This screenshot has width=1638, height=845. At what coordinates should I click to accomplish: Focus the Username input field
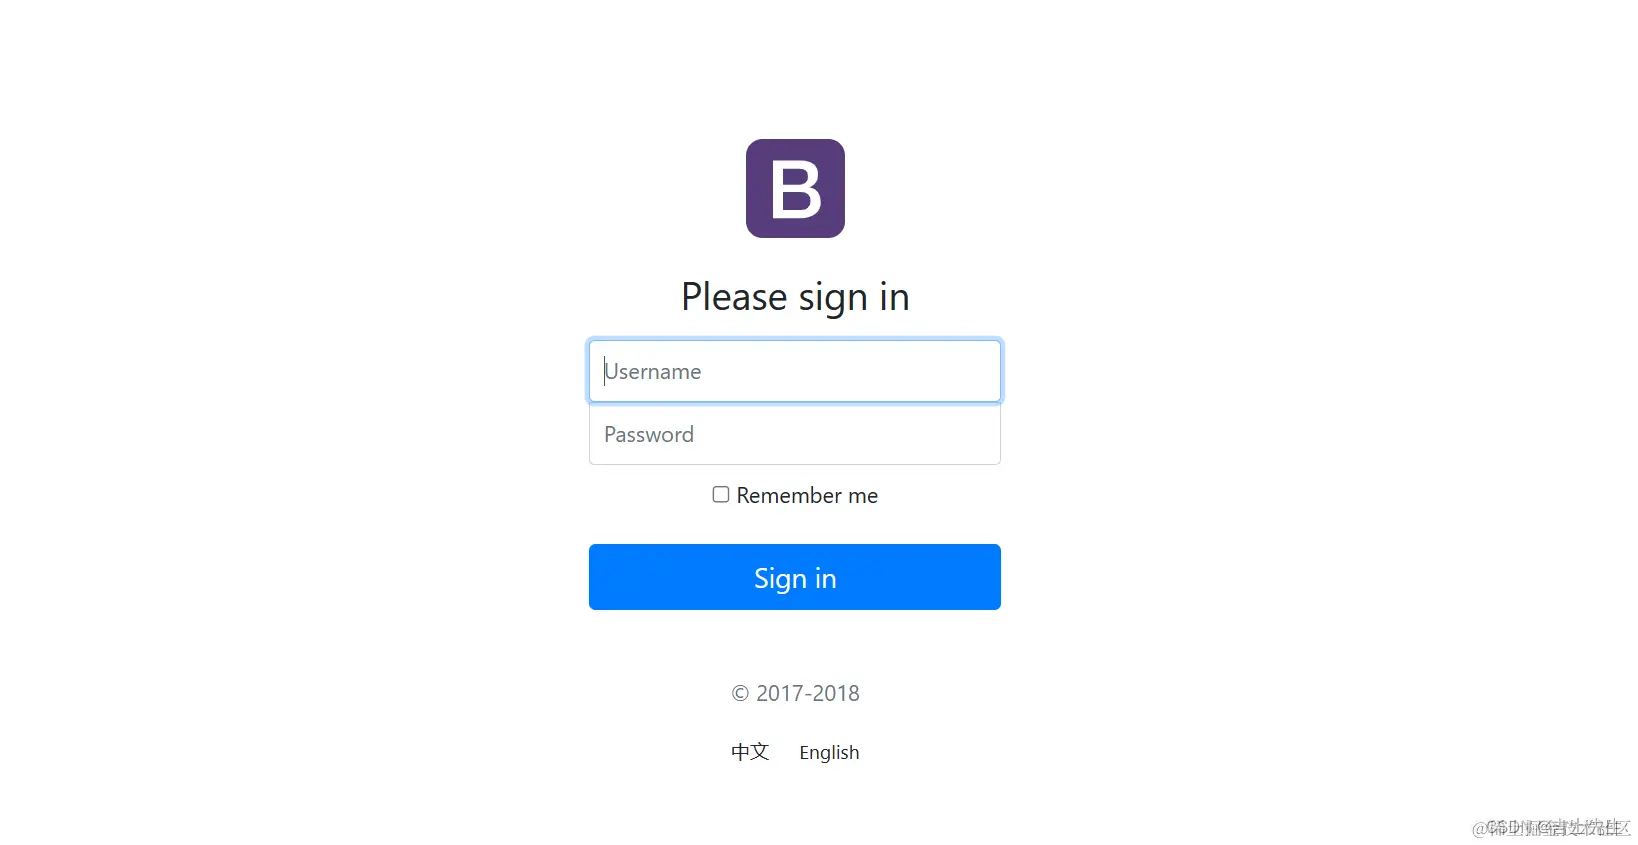pyautogui.click(x=795, y=371)
